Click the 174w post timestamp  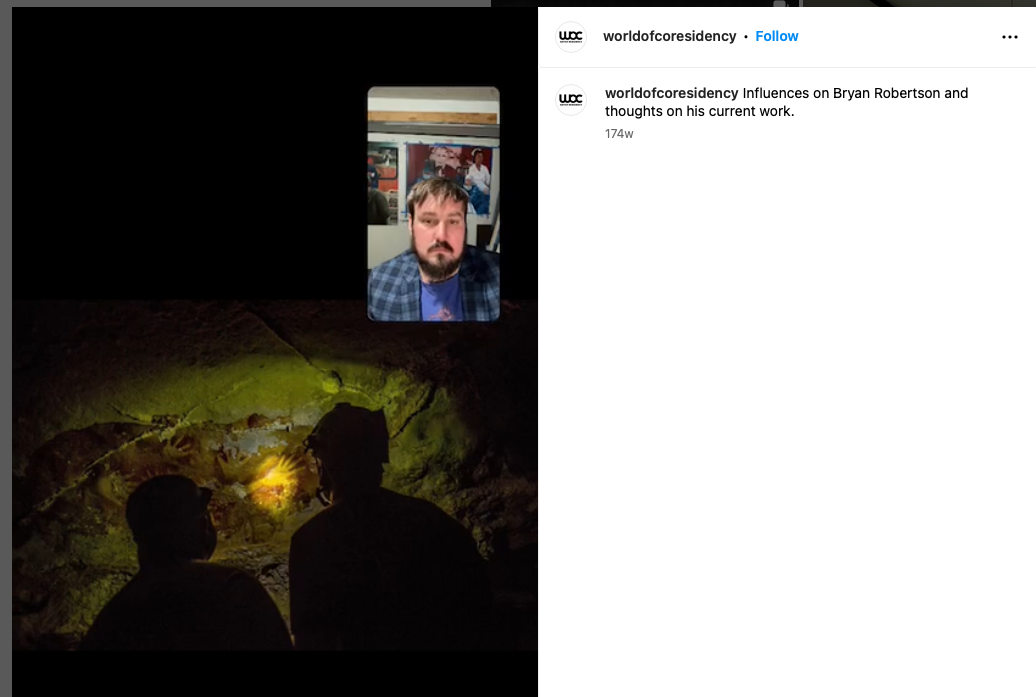[619, 134]
